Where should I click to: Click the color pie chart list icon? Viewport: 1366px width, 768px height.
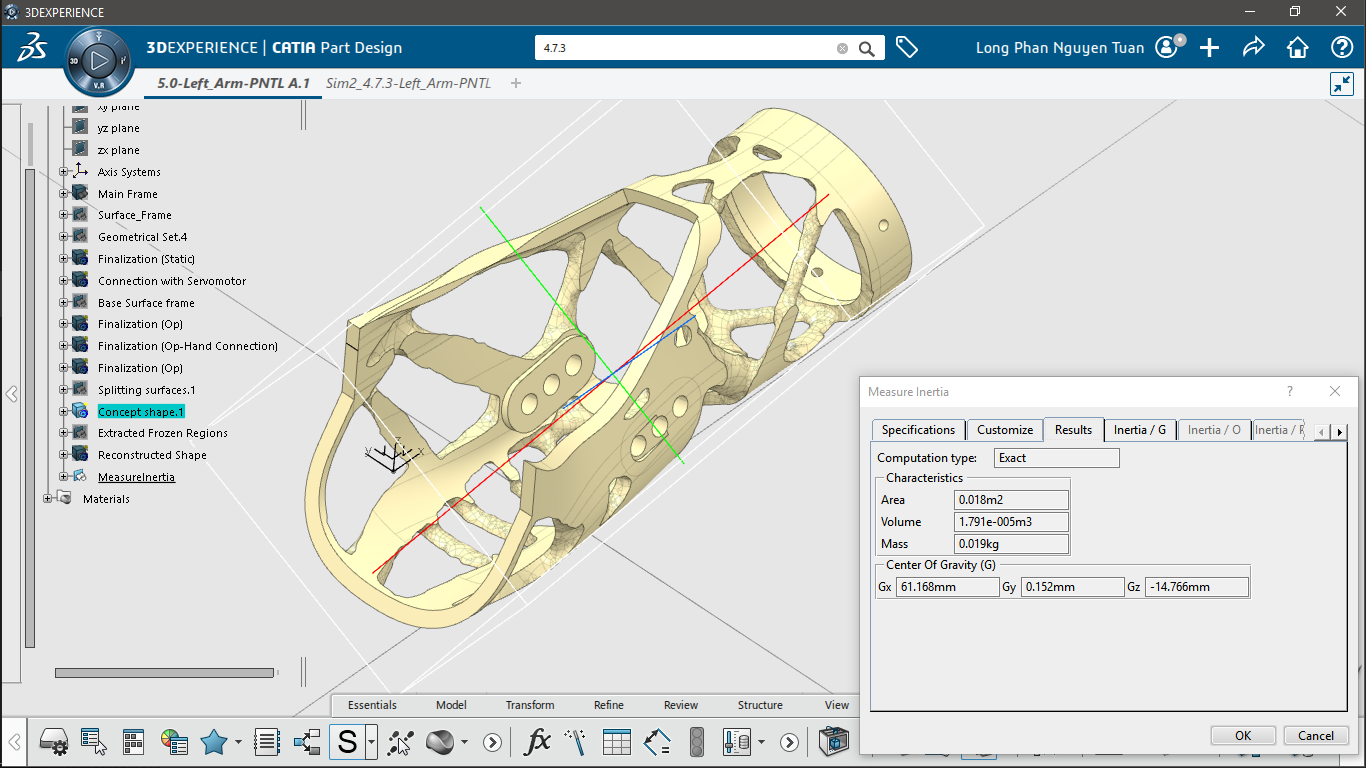[174, 742]
